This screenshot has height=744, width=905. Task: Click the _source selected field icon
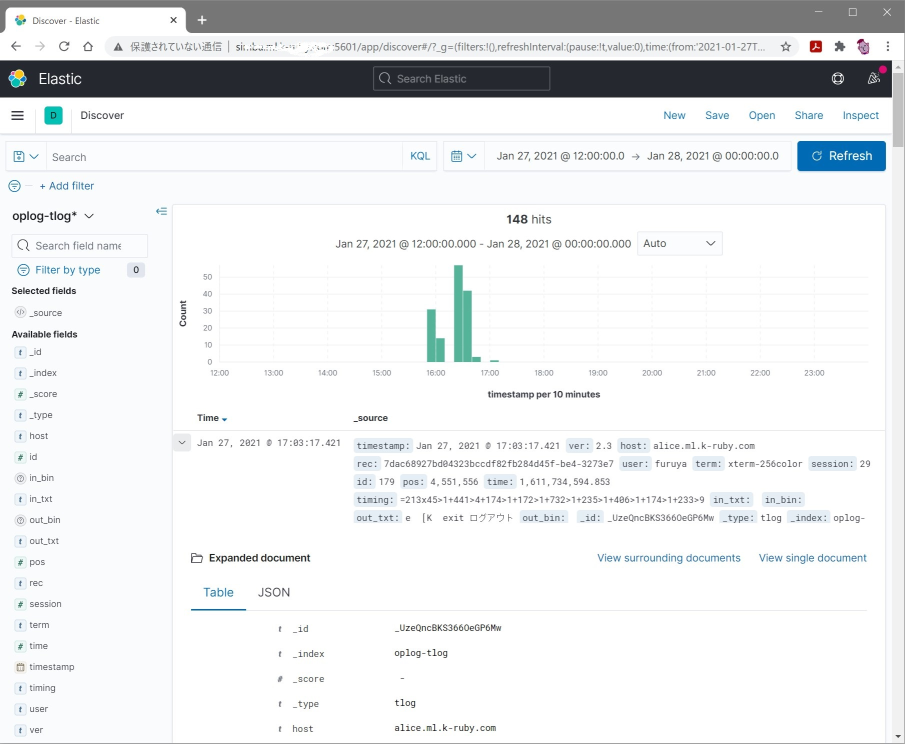(20, 312)
